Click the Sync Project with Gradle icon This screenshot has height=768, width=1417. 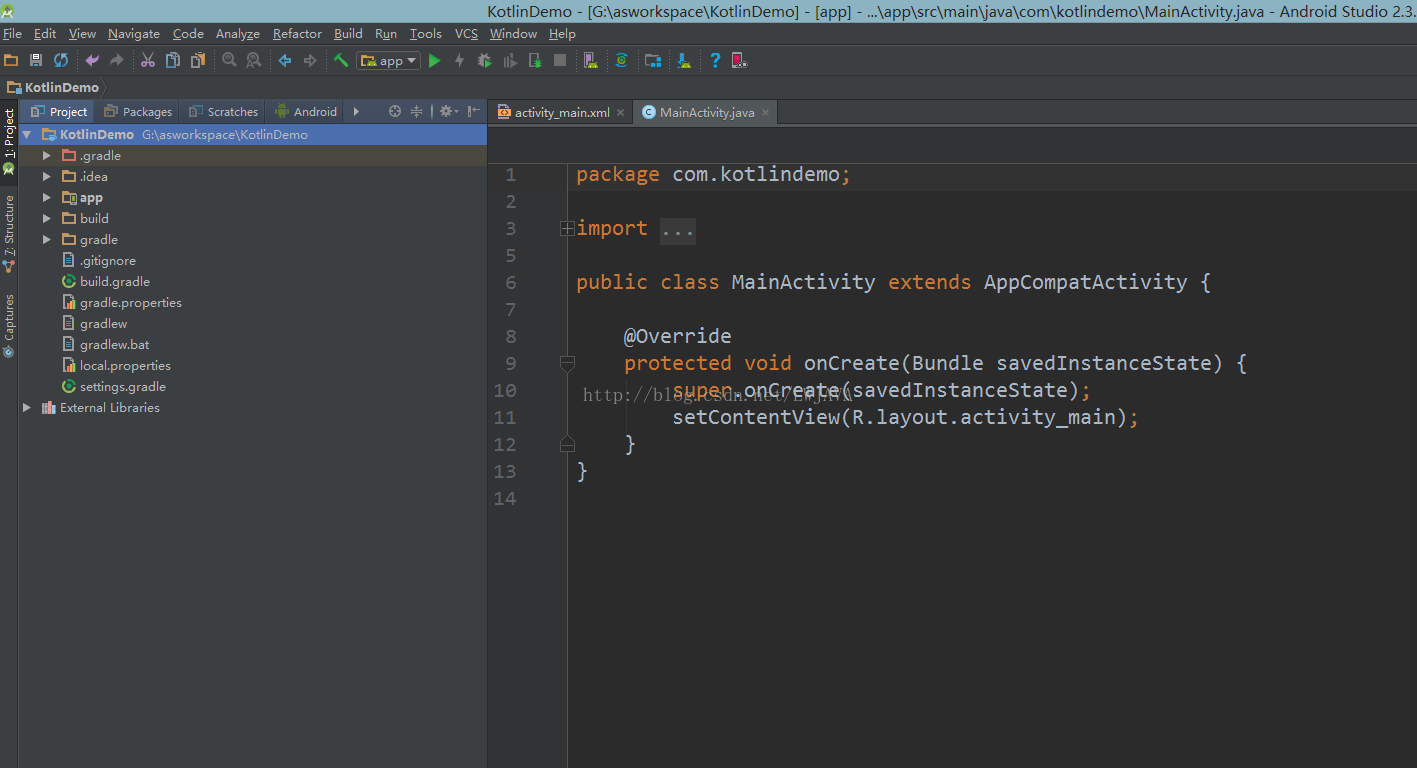pyautogui.click(x=621, y=61)
